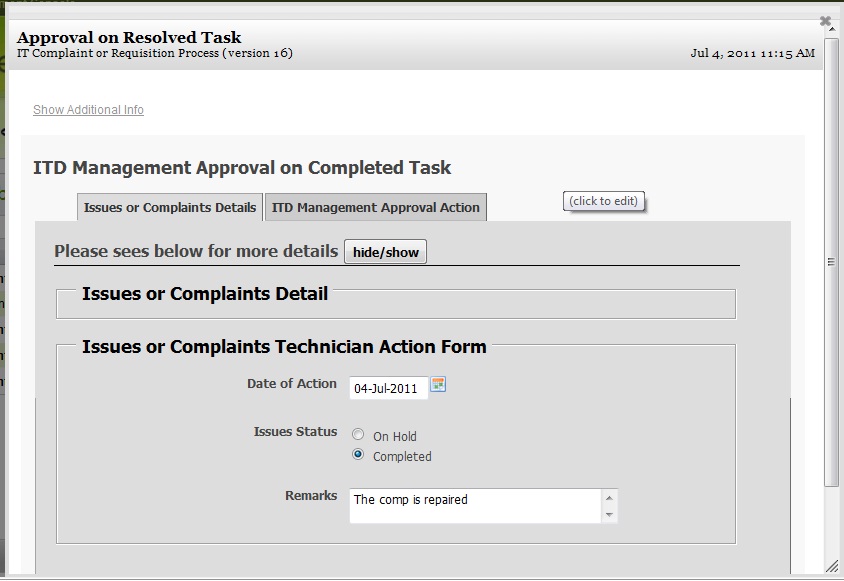Click the dialog's vertical scrollbar thumb
Image resolution: width=844 pixels, height=581 pixels.
point(831,262)
